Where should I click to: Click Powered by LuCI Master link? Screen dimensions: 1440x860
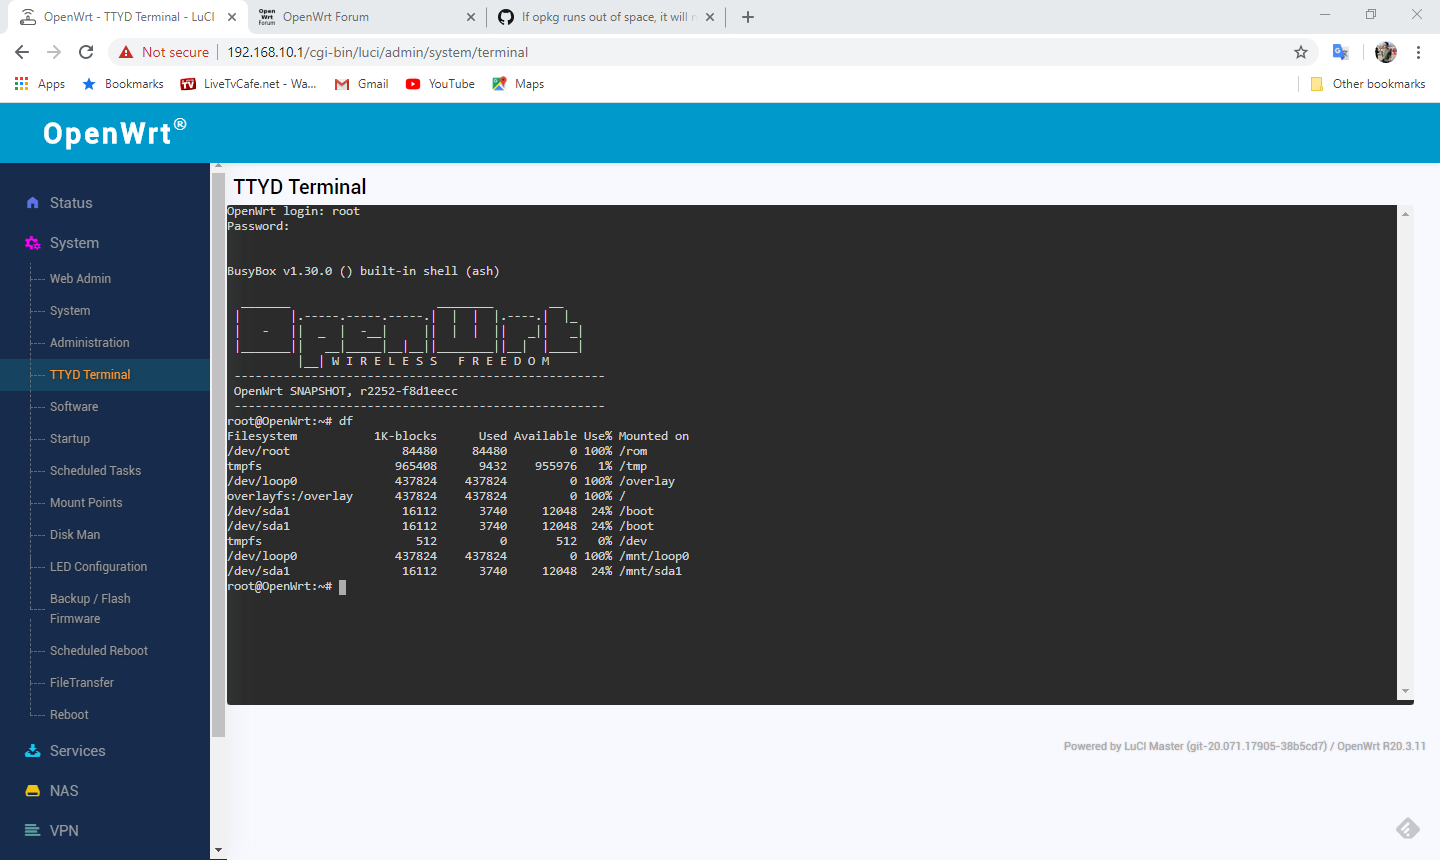[x=1195, y=746]
